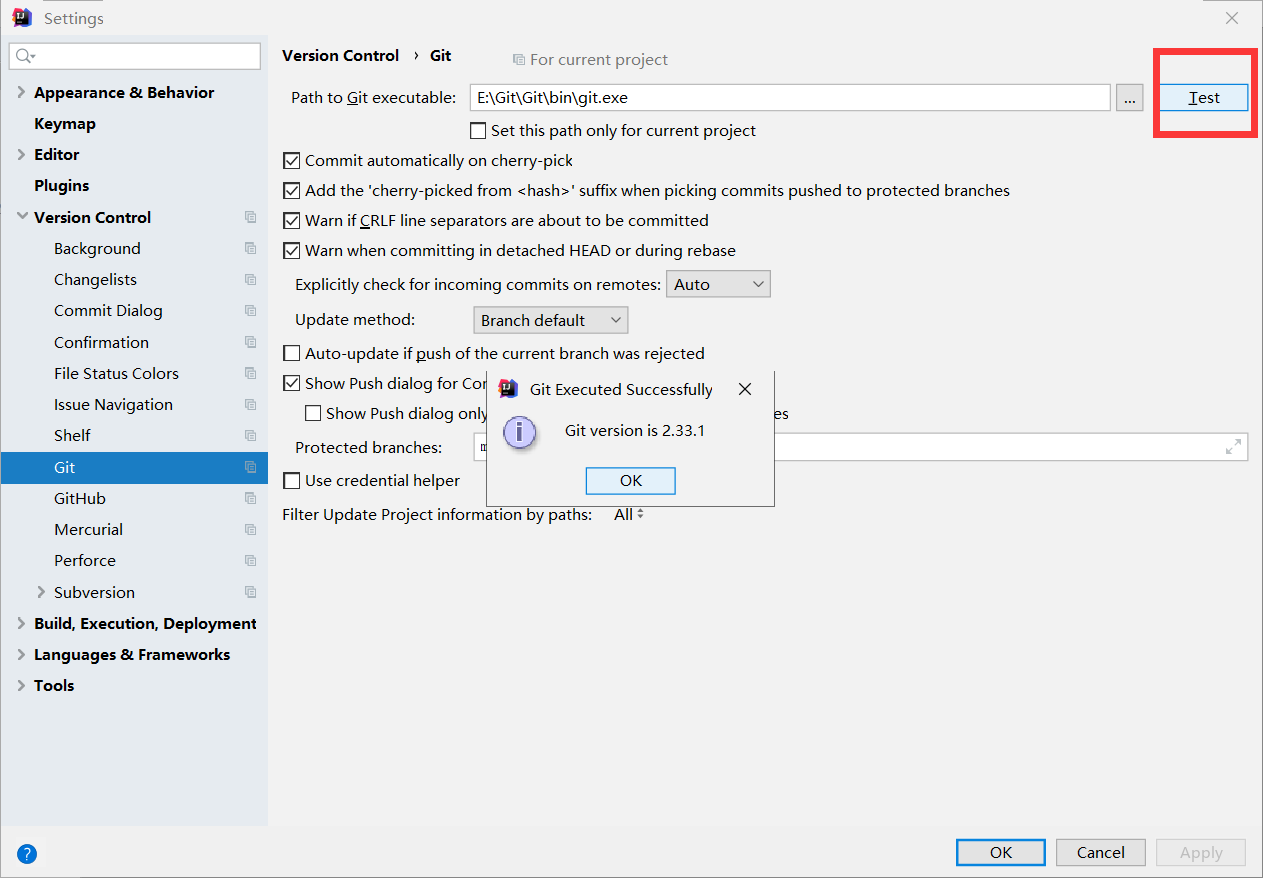Click the Test button for Git executable

point(1204,97)
